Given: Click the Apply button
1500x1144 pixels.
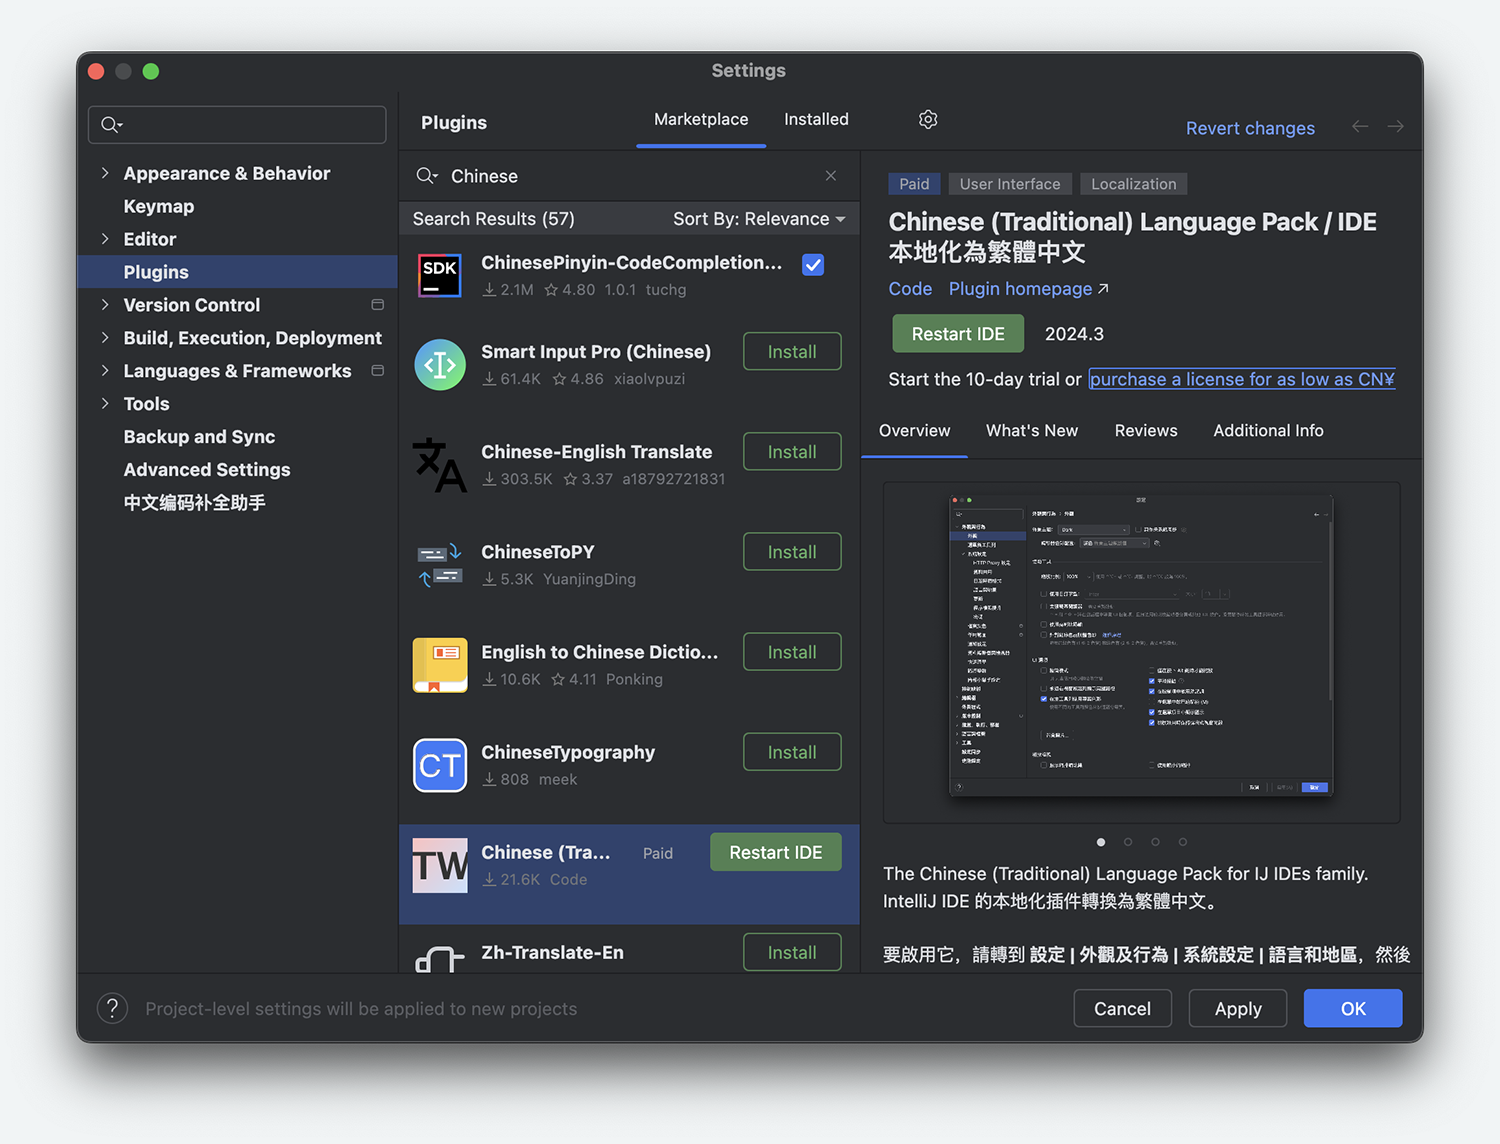Looking at the screenshot, I should click(1238, 1008).
